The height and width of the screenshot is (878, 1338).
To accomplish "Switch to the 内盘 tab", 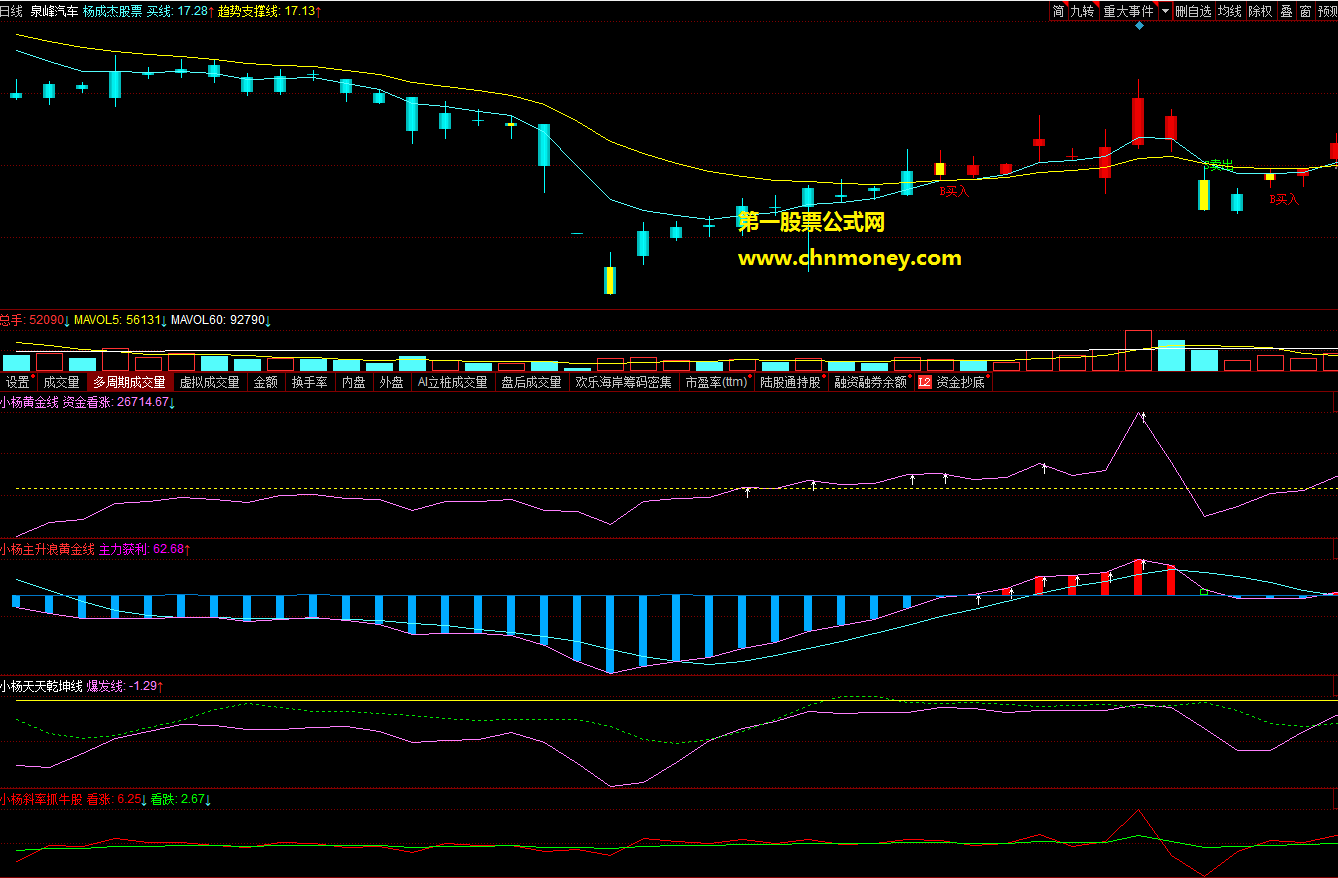I will (x=354, y=382).
